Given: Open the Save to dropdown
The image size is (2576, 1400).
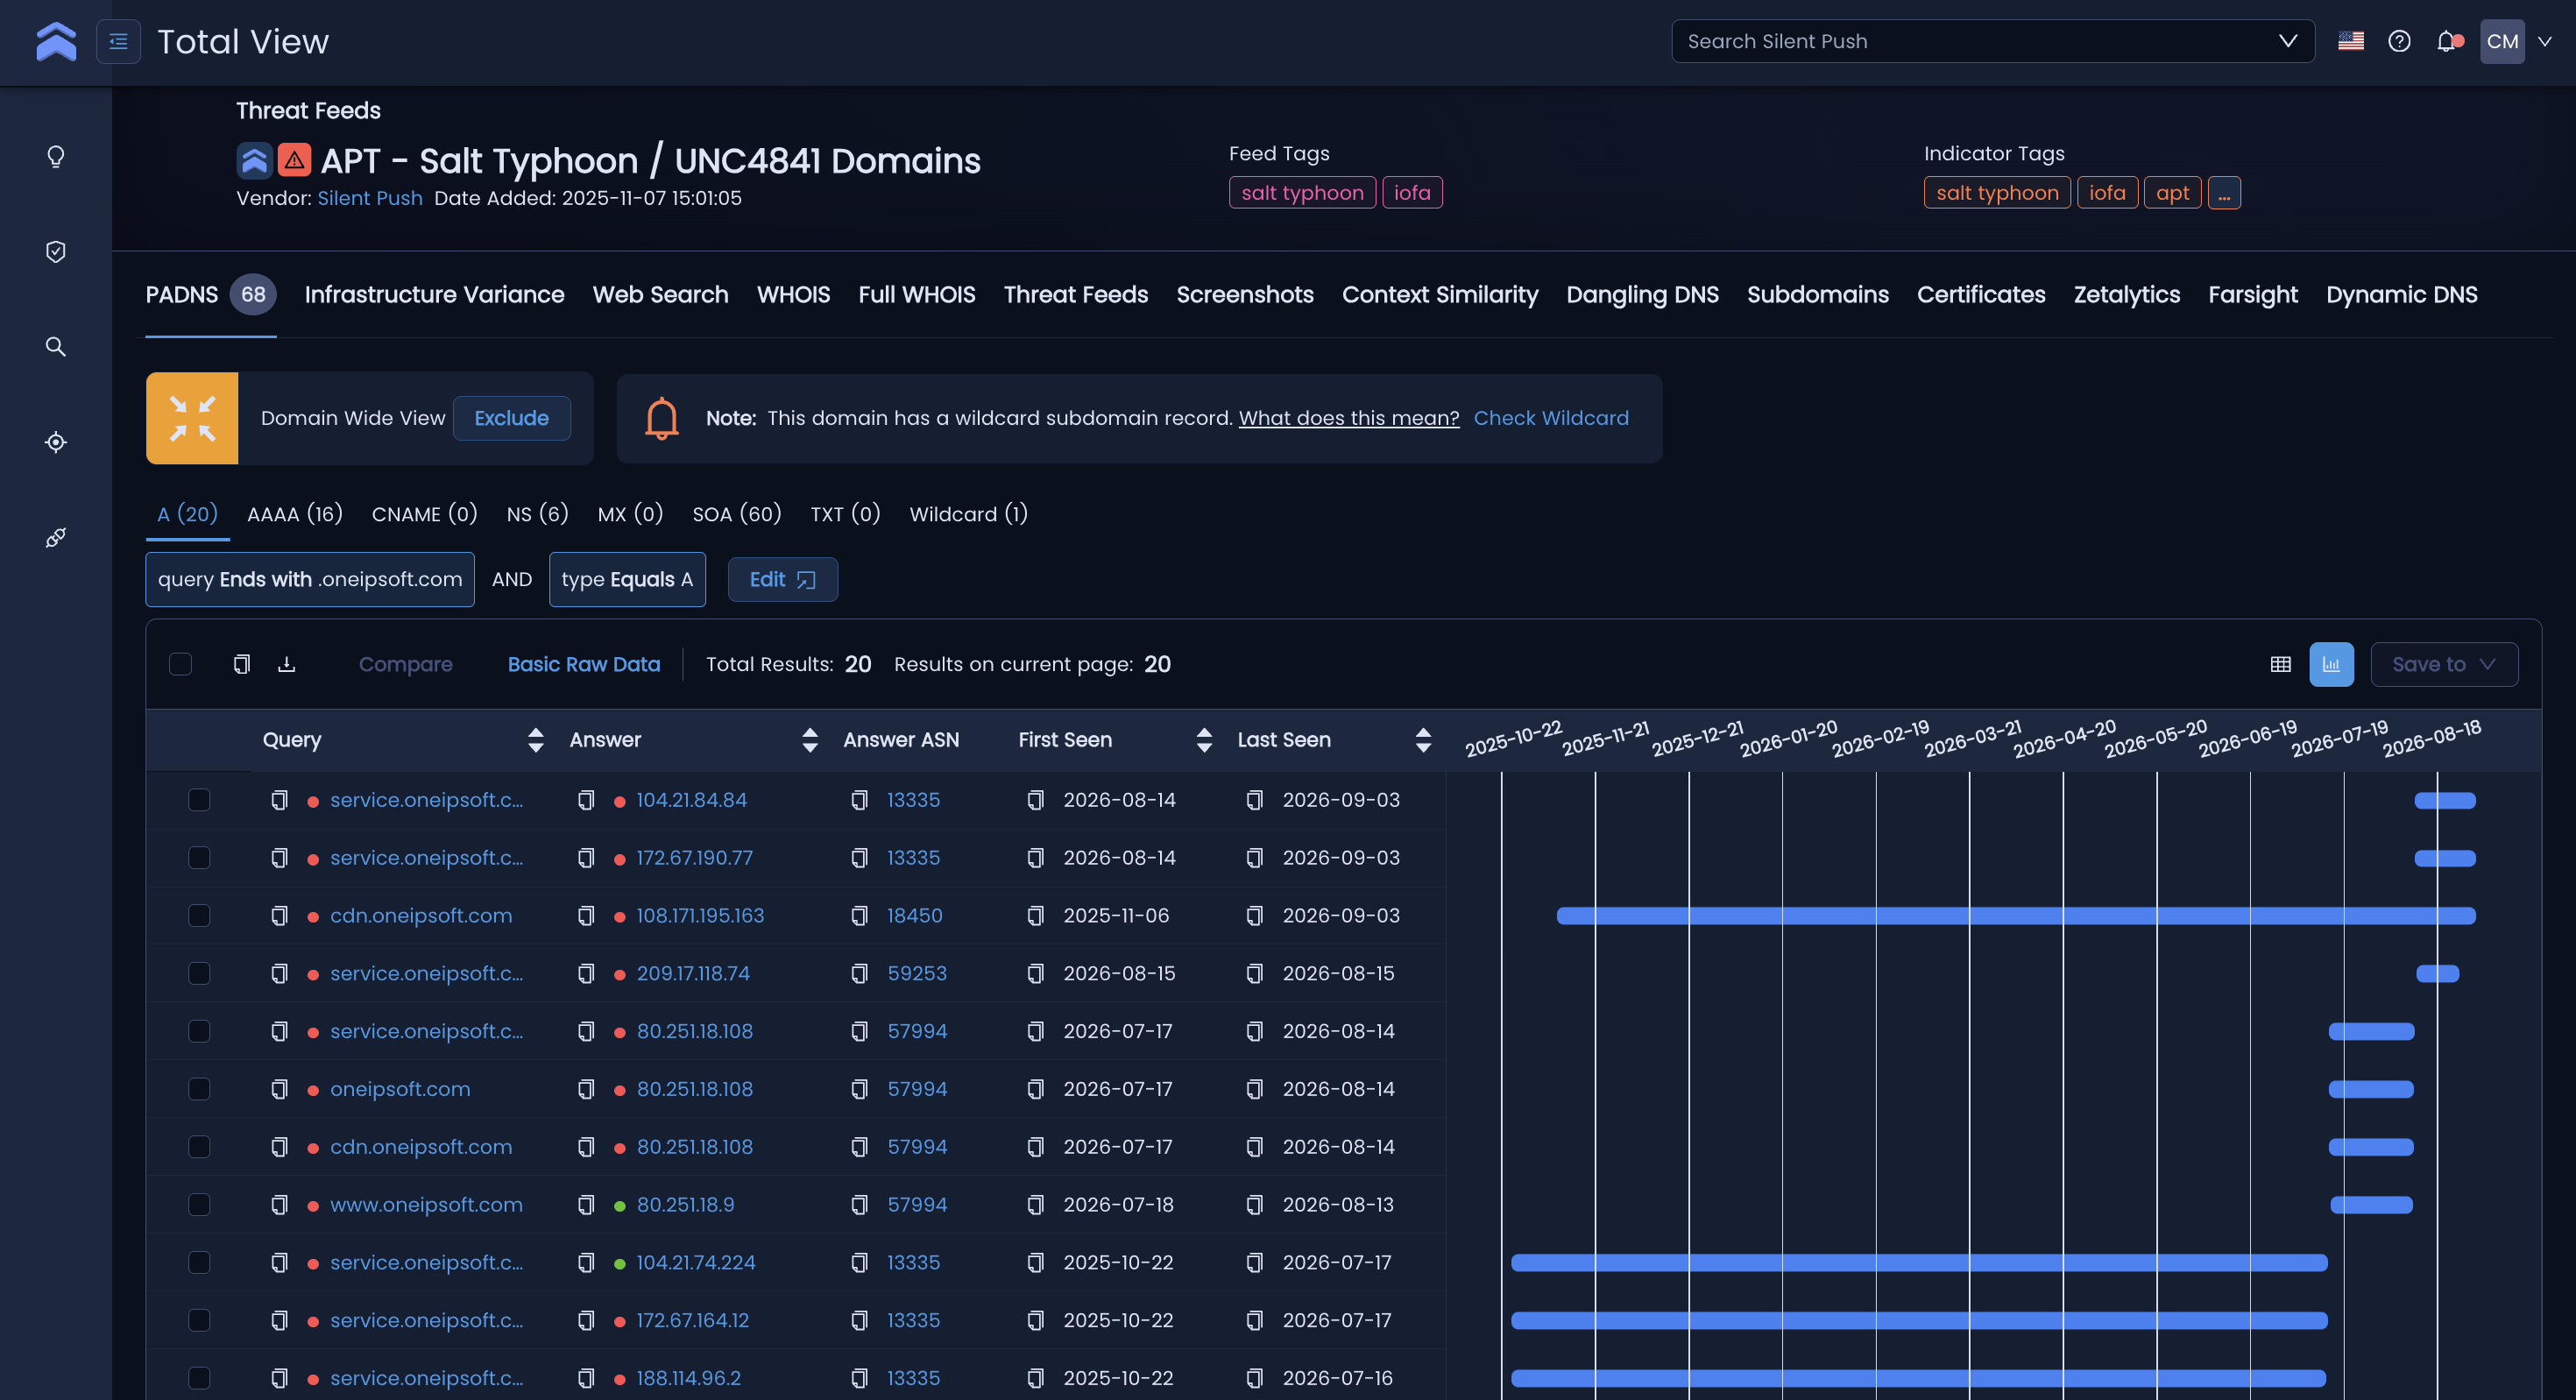Looking at the screenshot, I should click(x=2444, y=664).
